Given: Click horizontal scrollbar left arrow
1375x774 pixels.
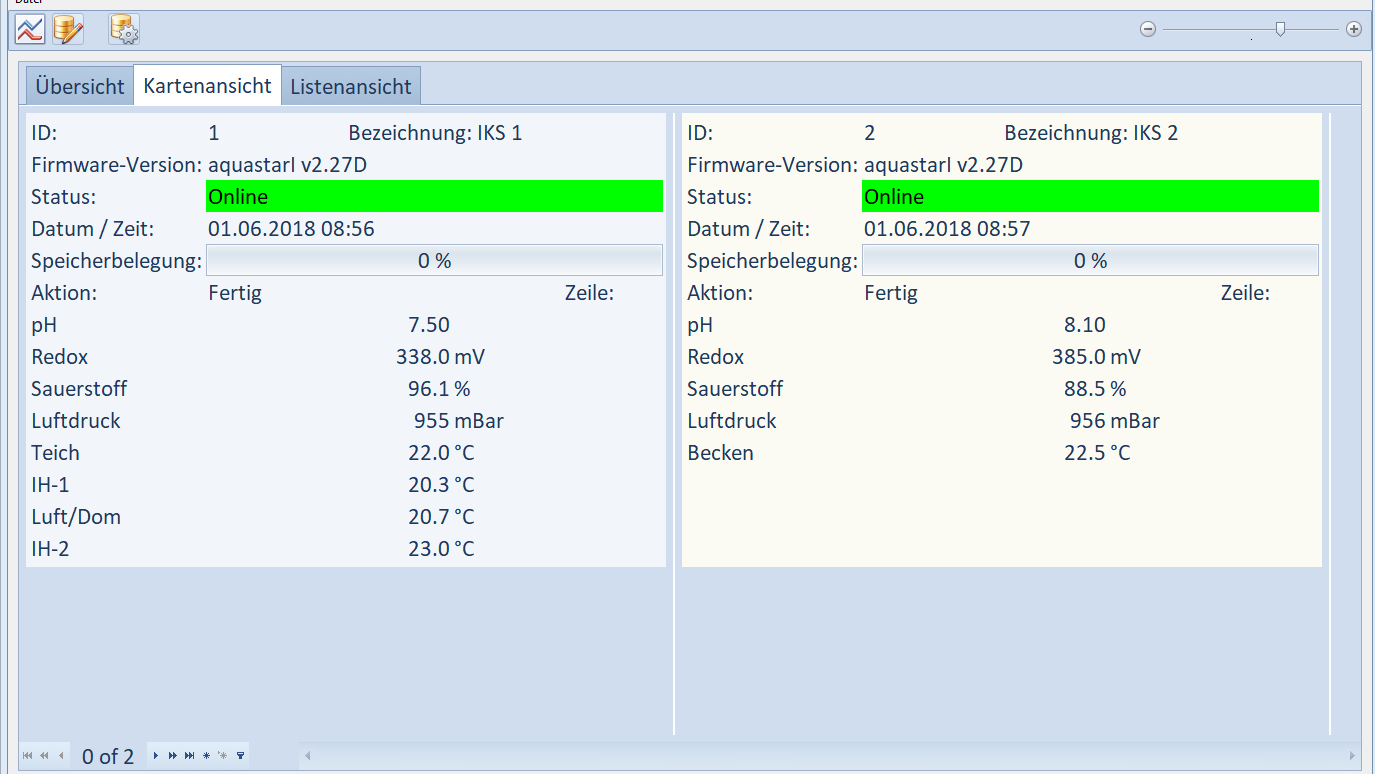Looking at the screenshot, I should 308,756.
